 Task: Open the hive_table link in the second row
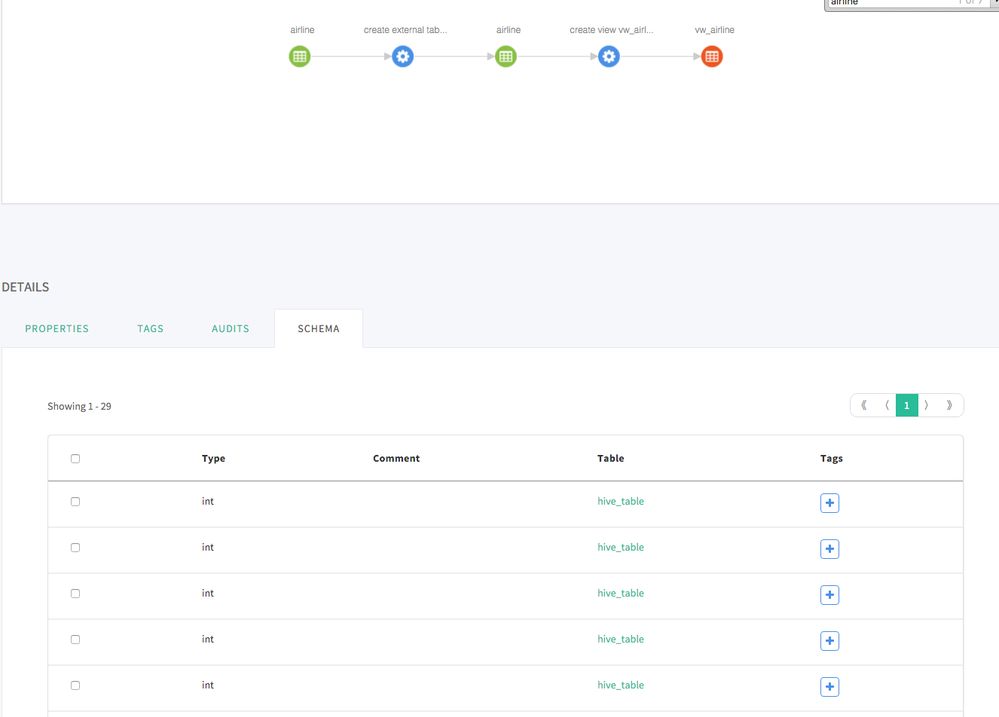621,547
